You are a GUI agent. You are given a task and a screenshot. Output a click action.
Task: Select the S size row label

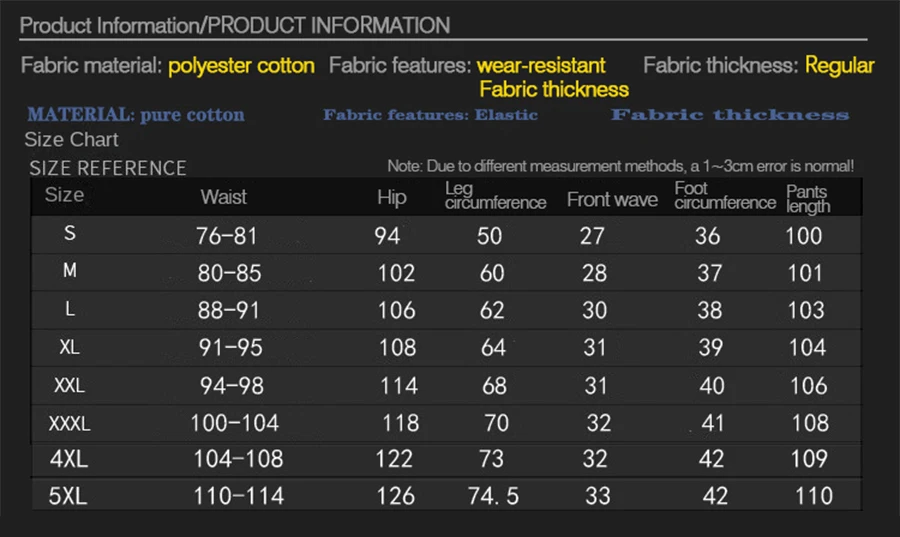click(70, 234)
